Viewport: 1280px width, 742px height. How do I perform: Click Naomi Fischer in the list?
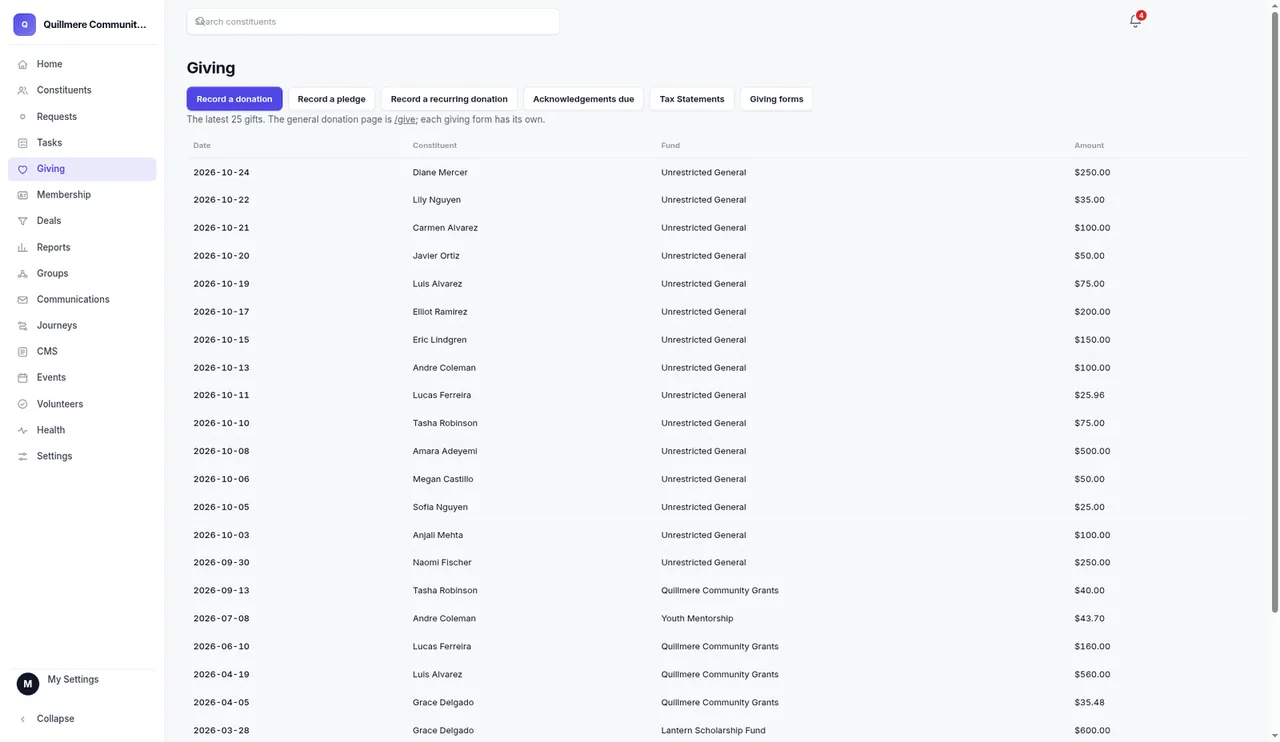tap(442, 562)
